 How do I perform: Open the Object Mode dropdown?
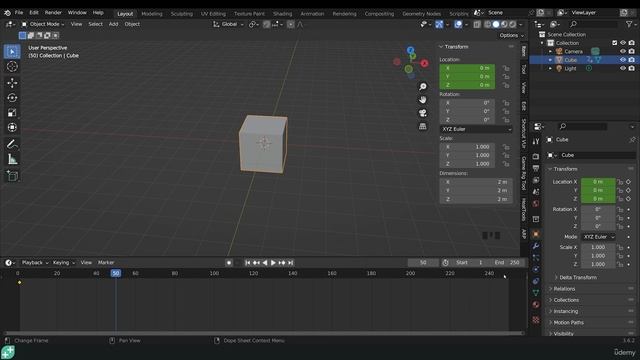(42, 24)
